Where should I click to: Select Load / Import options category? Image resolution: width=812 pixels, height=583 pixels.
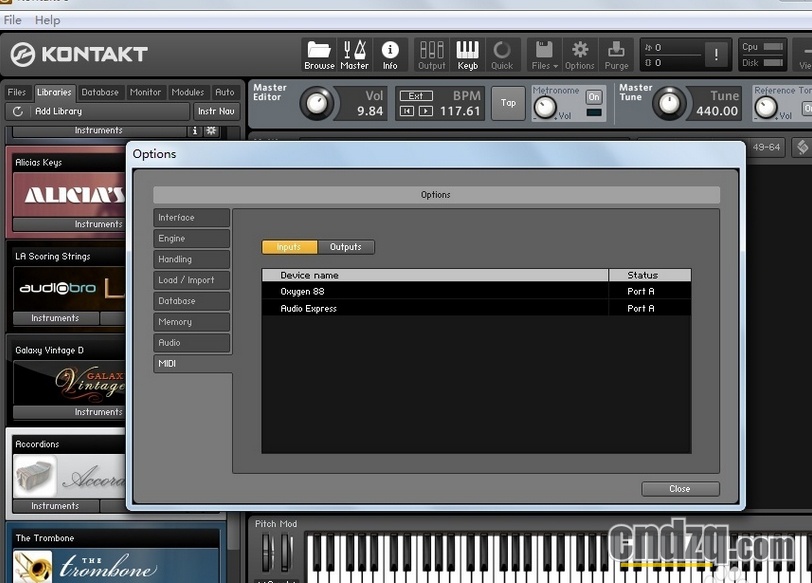click(192, 280)
